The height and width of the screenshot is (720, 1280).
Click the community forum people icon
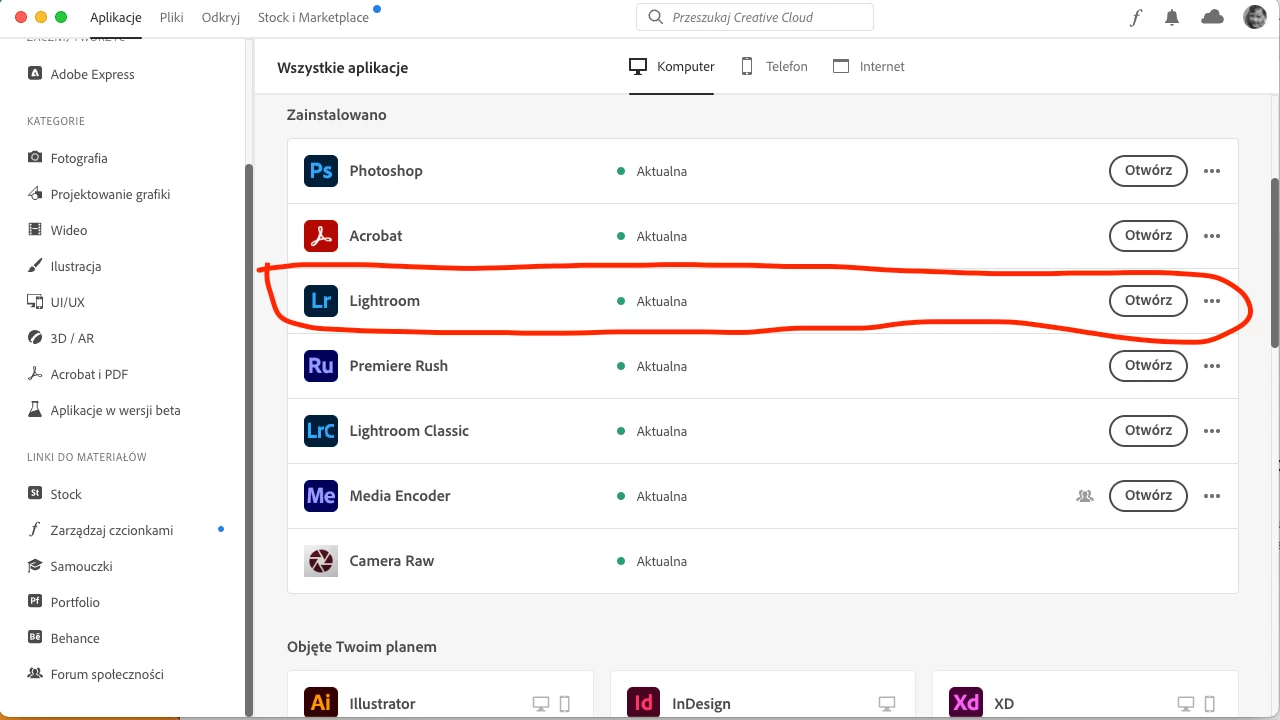point(35,674)
